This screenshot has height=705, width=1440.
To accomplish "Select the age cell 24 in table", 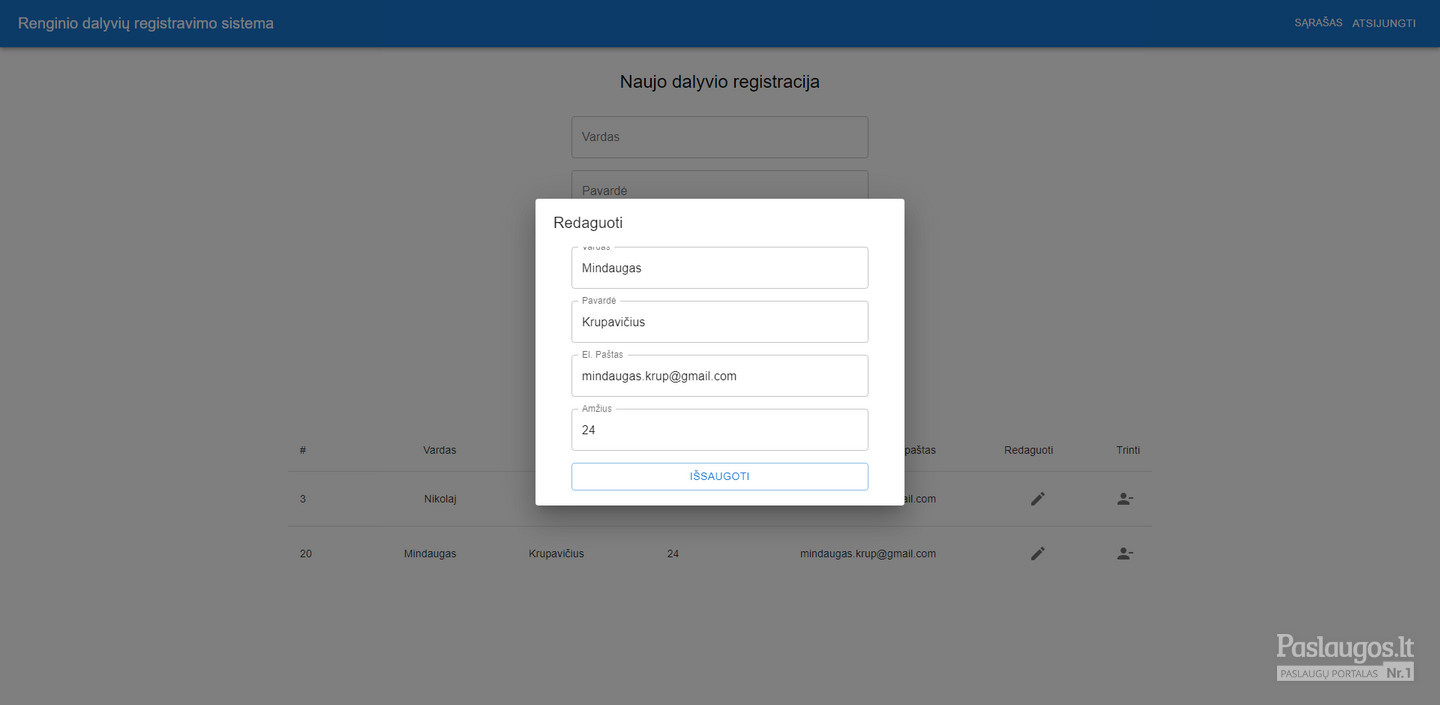I will pyautogui.click(x=673, y=553).
